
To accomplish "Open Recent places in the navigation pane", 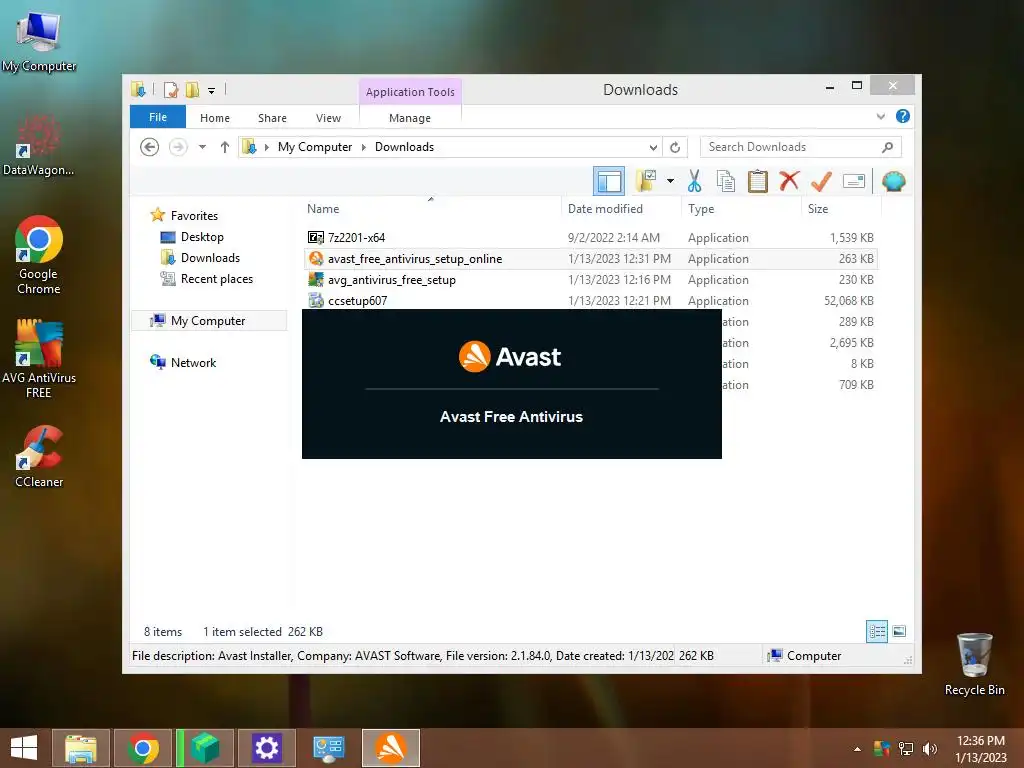I will coord(216,279).
